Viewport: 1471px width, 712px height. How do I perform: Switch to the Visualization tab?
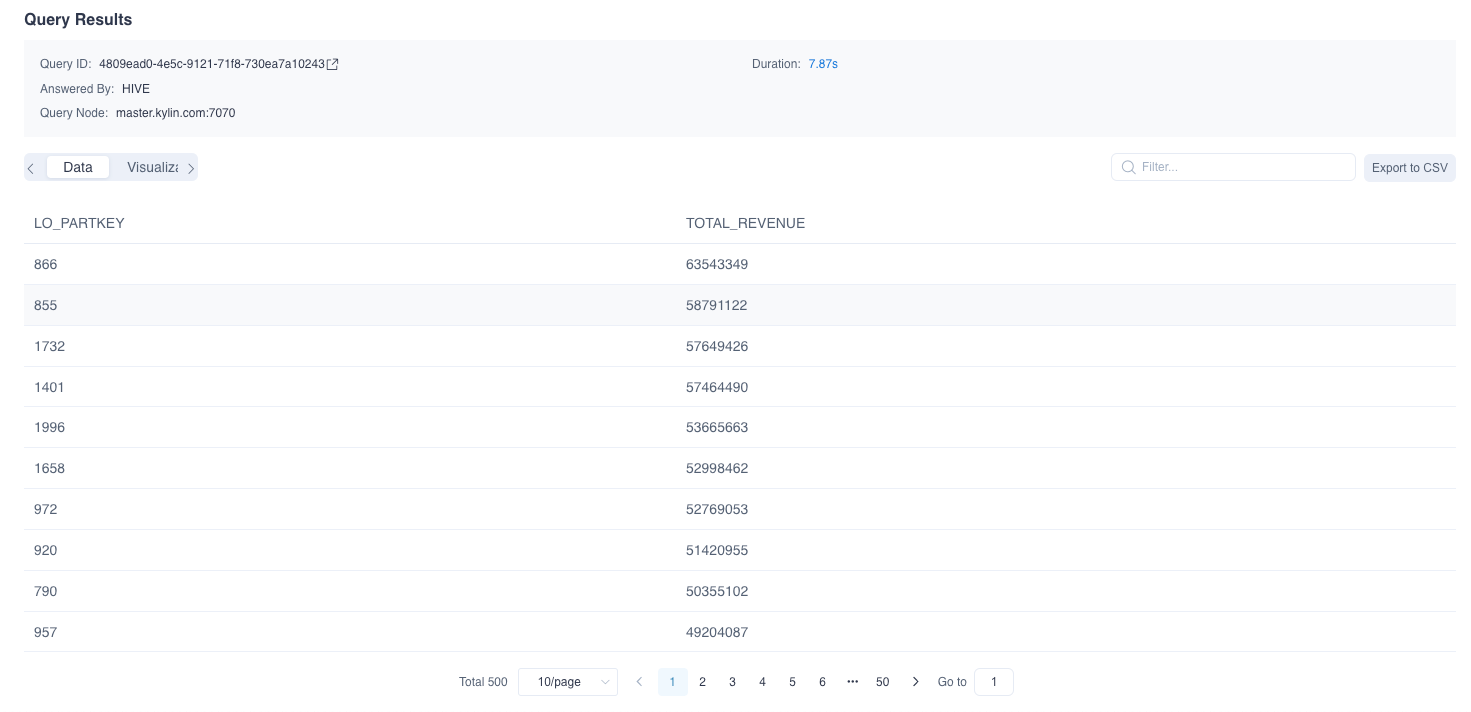[152, 167]
